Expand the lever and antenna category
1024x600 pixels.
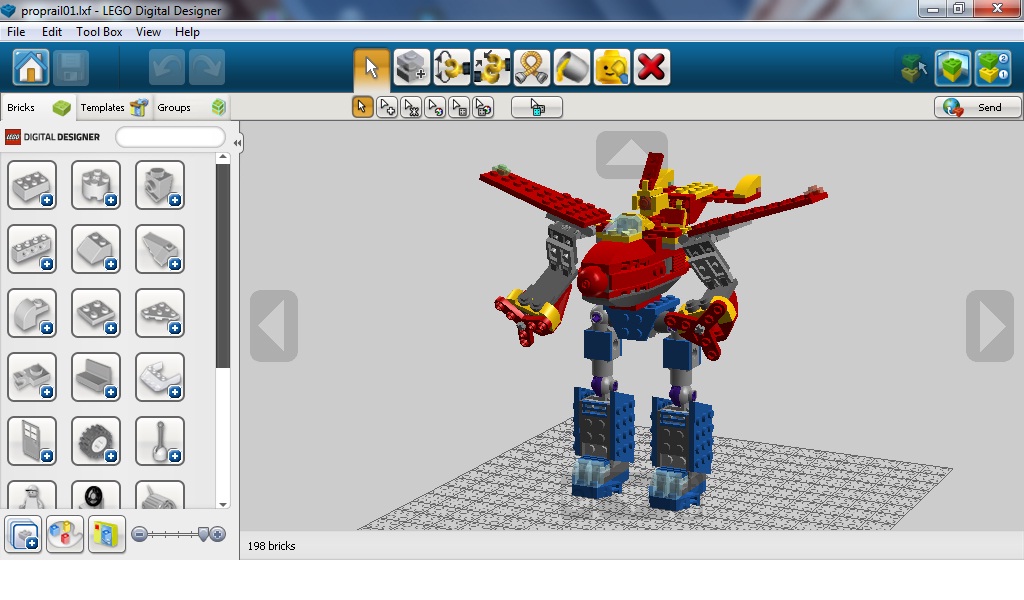(160, 441)
